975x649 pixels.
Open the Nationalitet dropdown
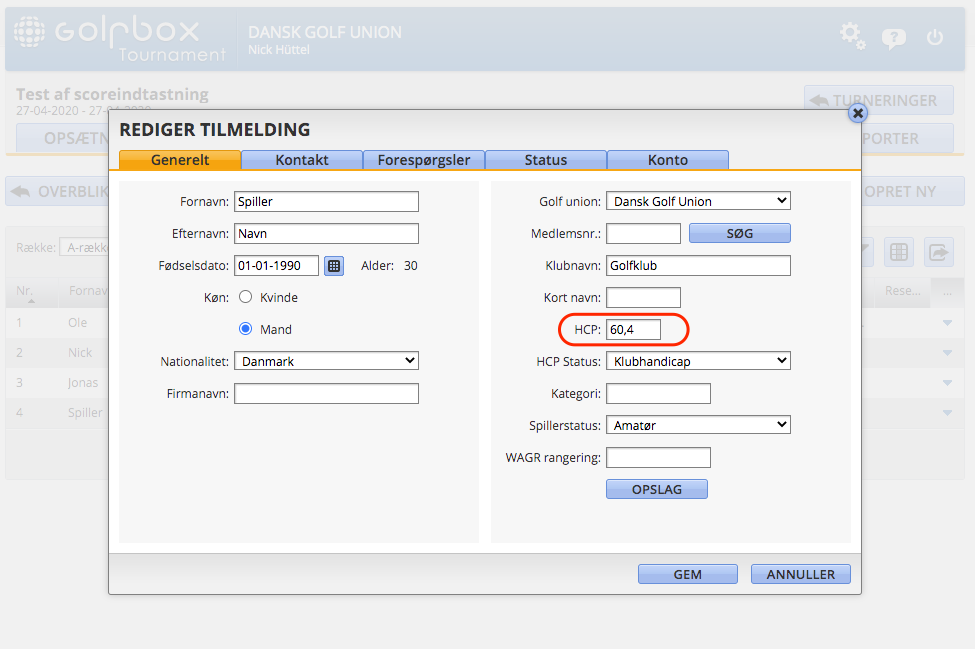coord(326,361)
